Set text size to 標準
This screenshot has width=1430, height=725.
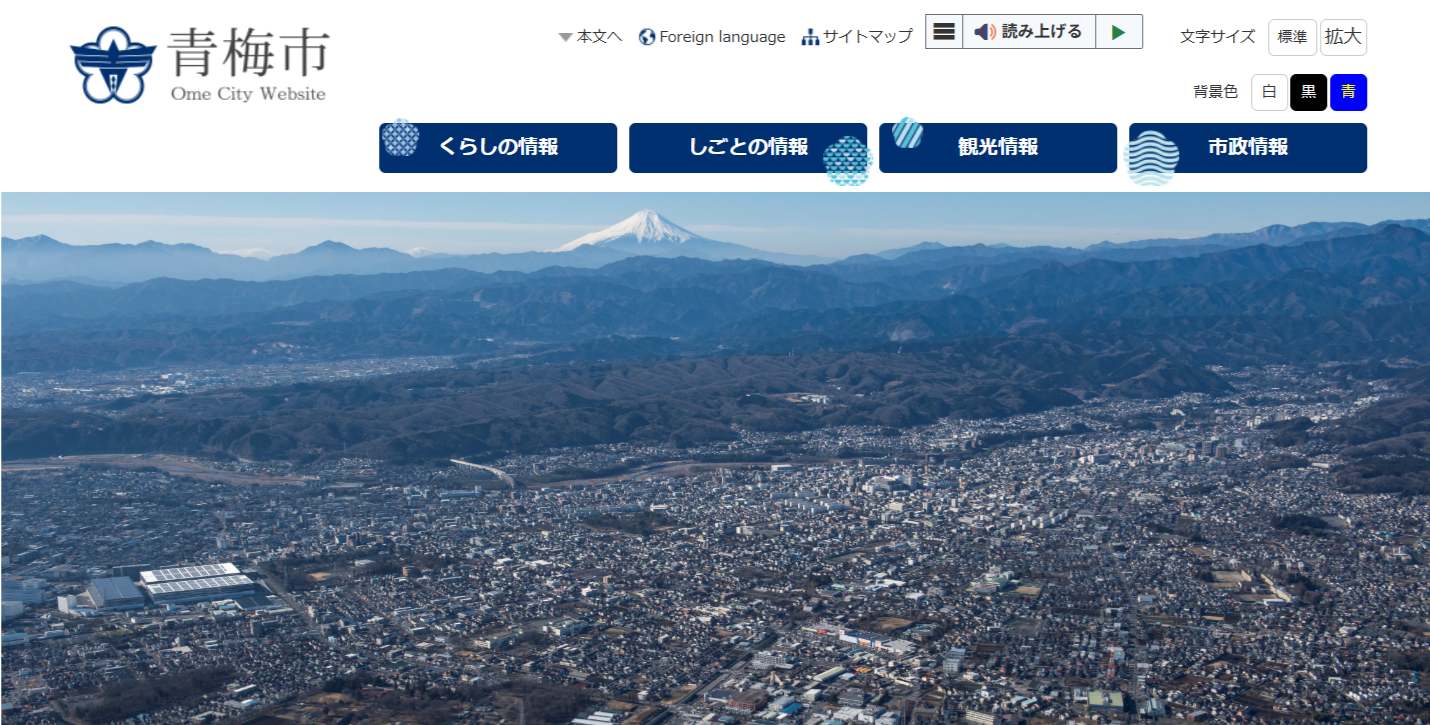coord(1292,37)
